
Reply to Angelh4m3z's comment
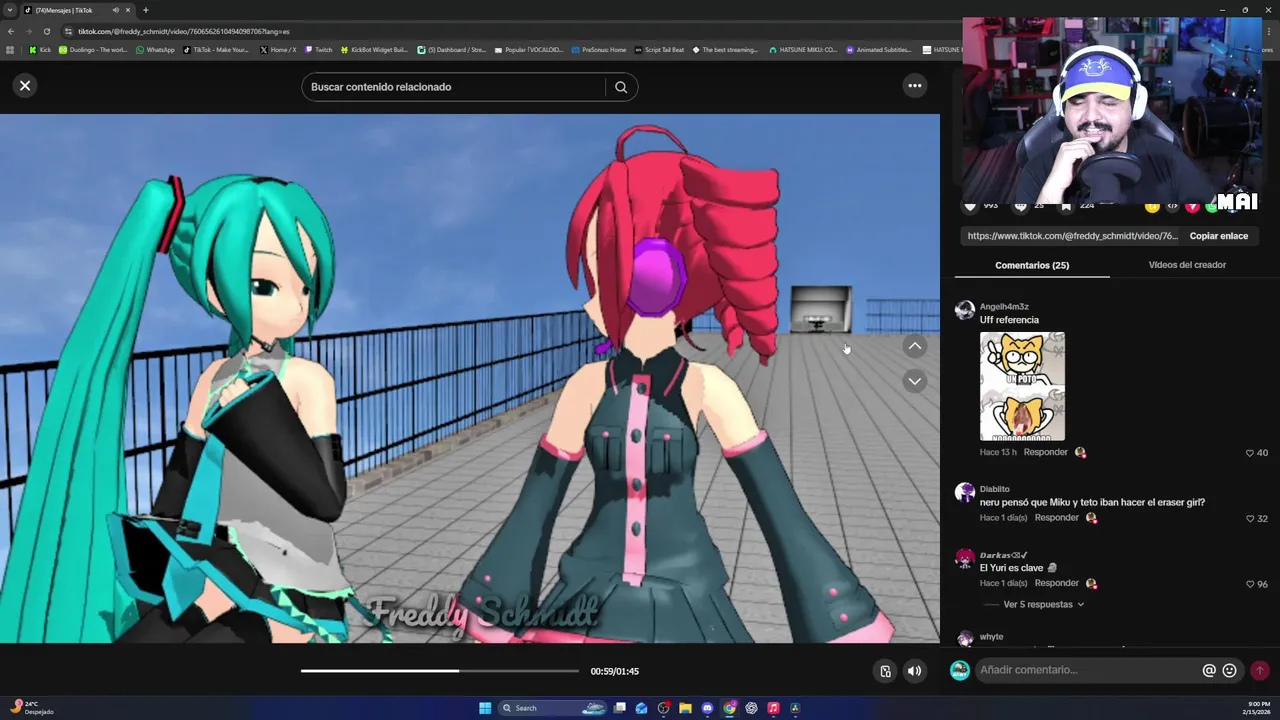1046,452
